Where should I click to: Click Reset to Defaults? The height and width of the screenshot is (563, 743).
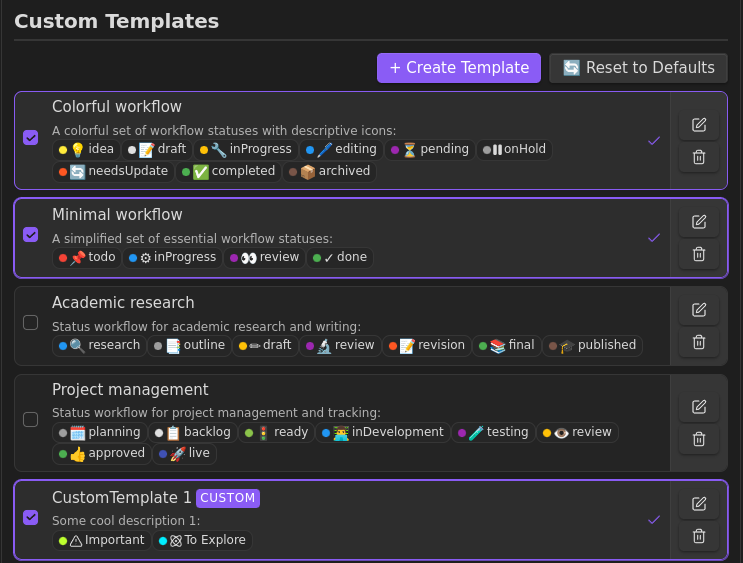click(x=638, y=68)
